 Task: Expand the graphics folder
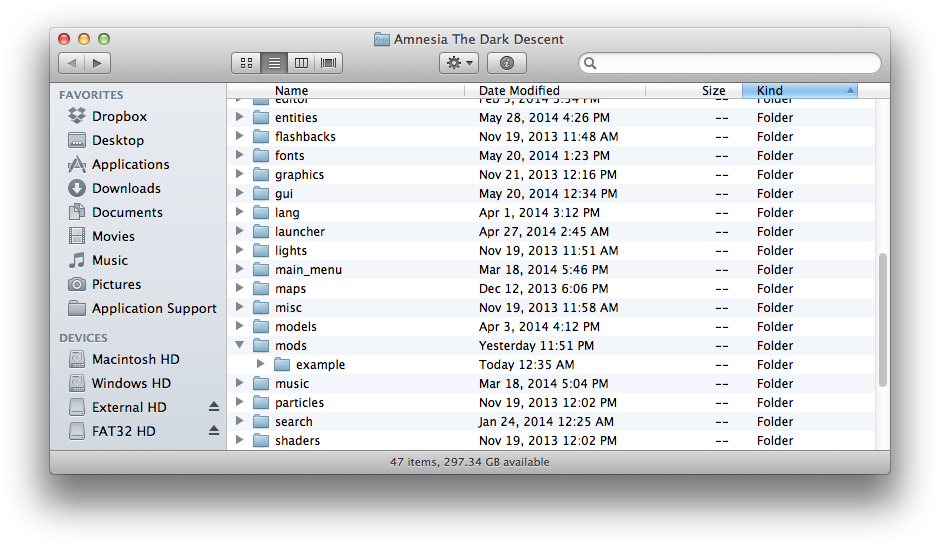(239, 174)
